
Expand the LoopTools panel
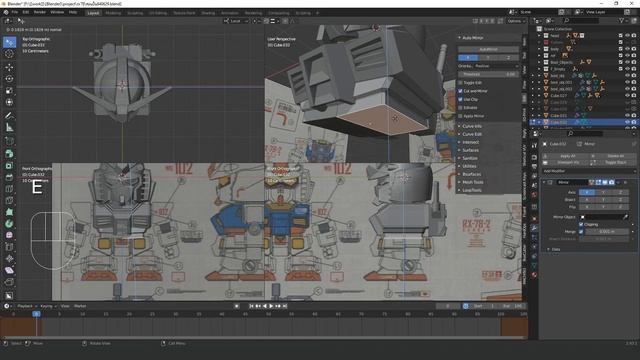[x=472, y=190]
